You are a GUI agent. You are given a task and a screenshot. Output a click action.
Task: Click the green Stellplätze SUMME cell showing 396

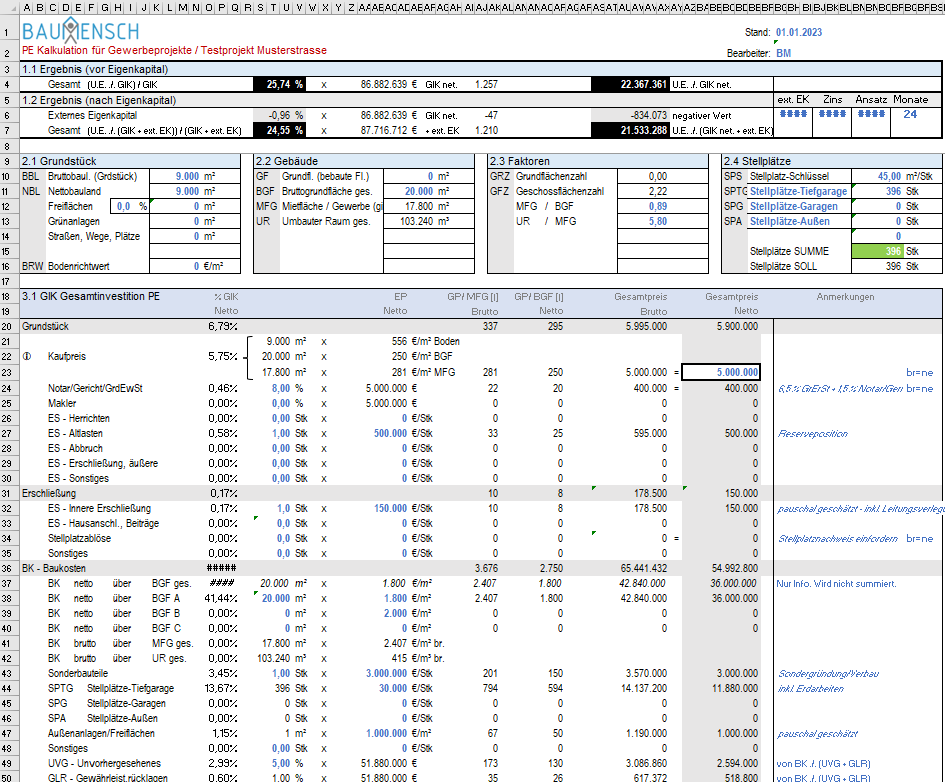coord(877,251)
